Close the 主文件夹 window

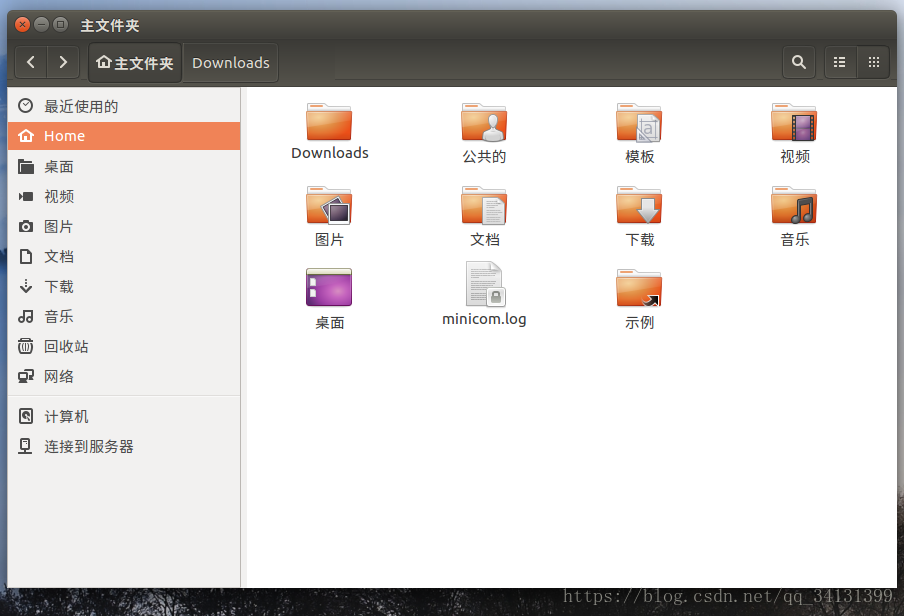pos(22,24)
